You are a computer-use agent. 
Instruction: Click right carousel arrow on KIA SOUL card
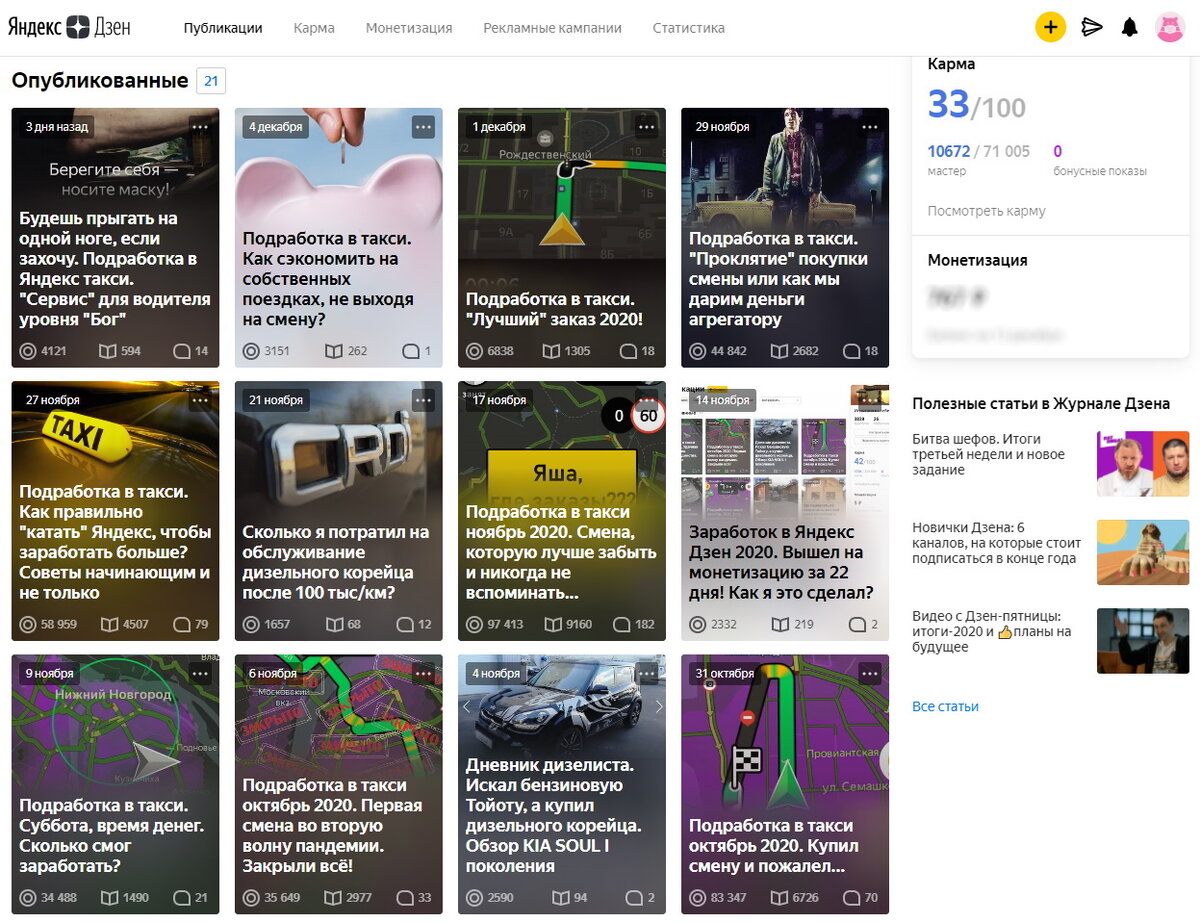click(x=657, y=706)
